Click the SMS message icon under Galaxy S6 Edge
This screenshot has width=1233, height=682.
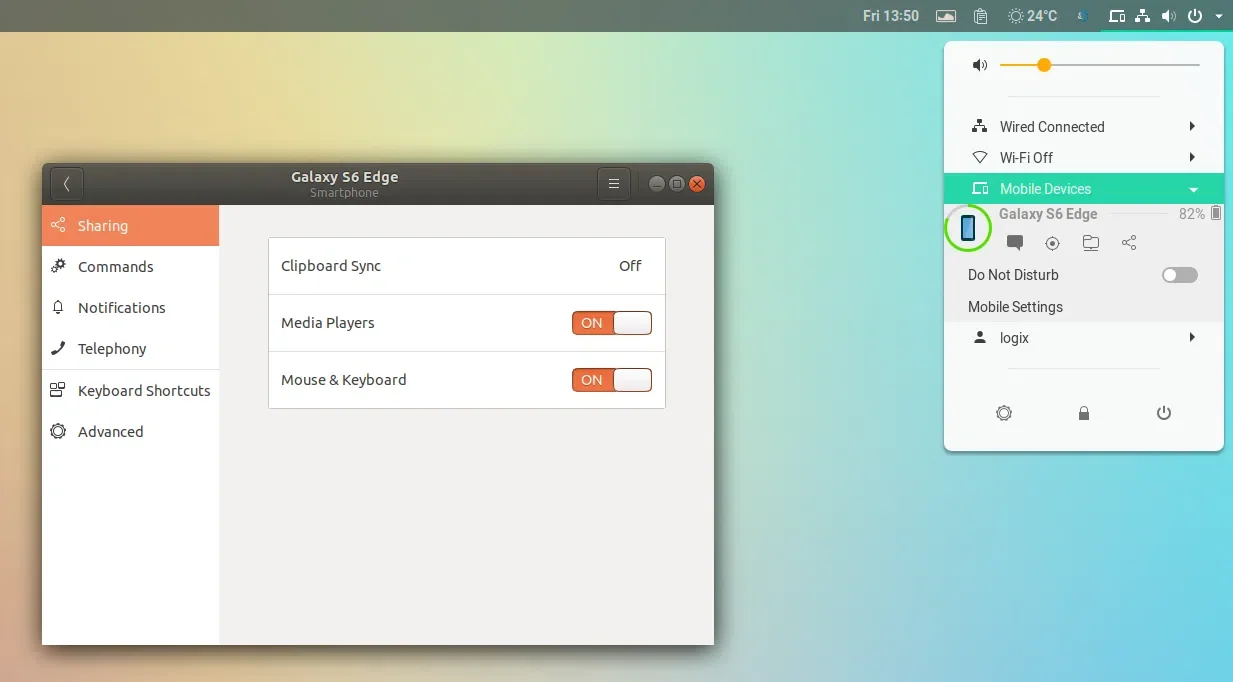tap(1015, 243)
